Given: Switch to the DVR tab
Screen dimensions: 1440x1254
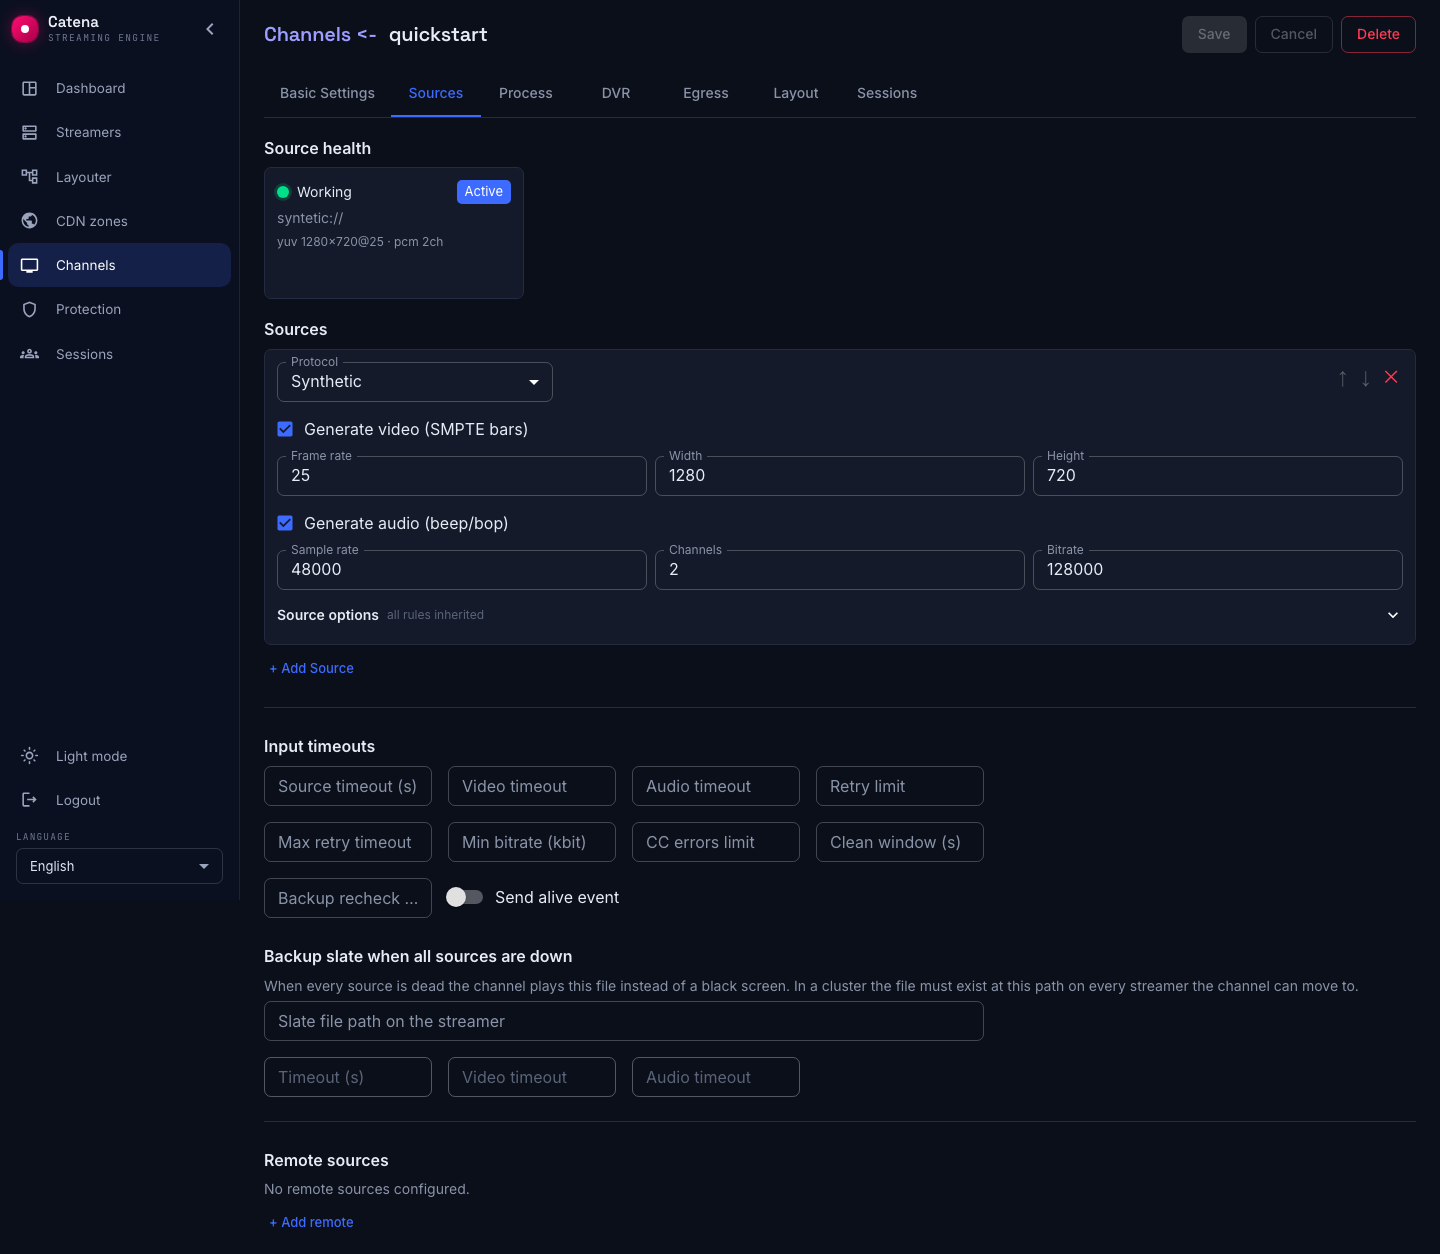Looking at the screenshot, I should 616,93.
